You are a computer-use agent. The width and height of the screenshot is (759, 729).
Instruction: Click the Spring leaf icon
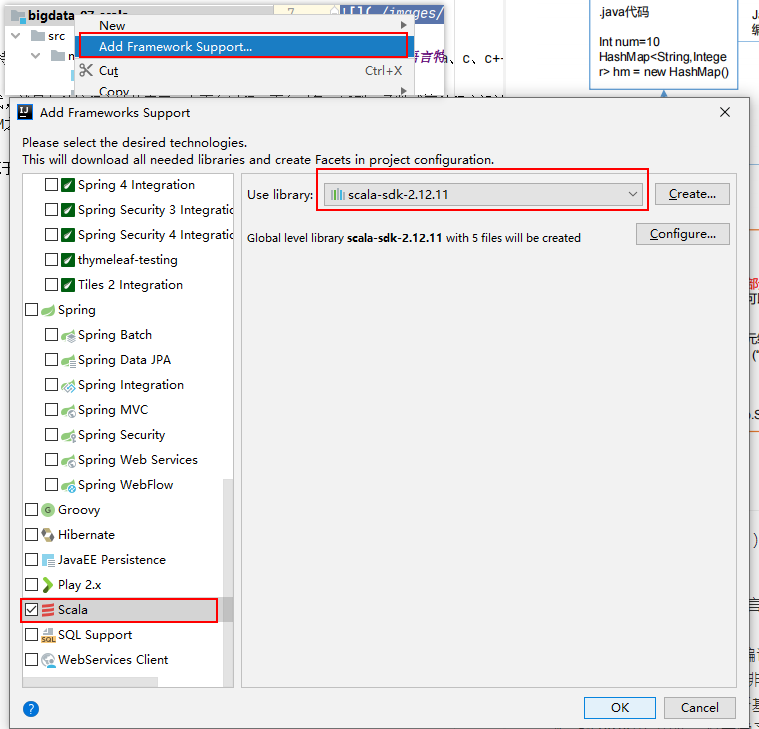coord(47,310)
